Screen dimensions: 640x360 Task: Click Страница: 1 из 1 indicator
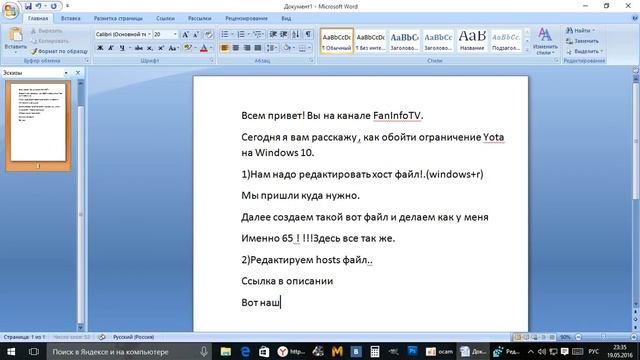(24, 337)
